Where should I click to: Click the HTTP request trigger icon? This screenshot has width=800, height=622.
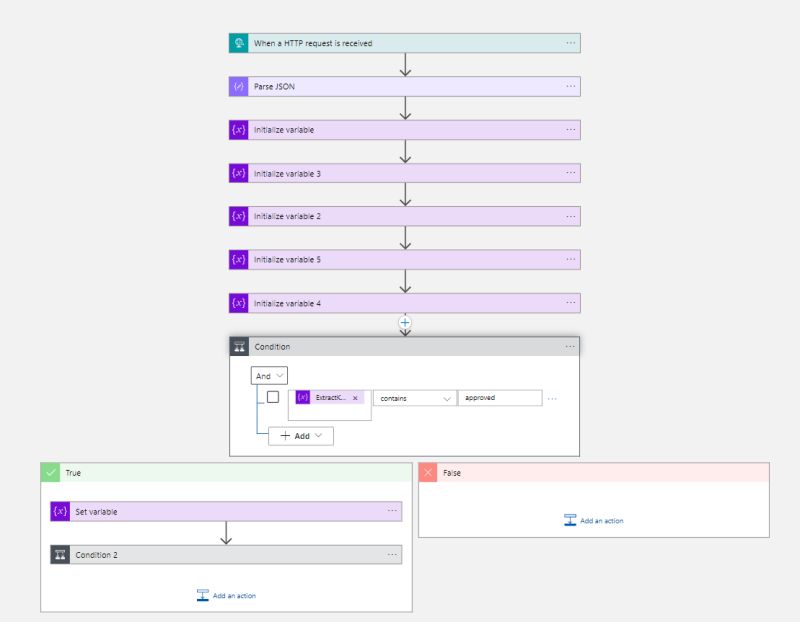(238, 43)
